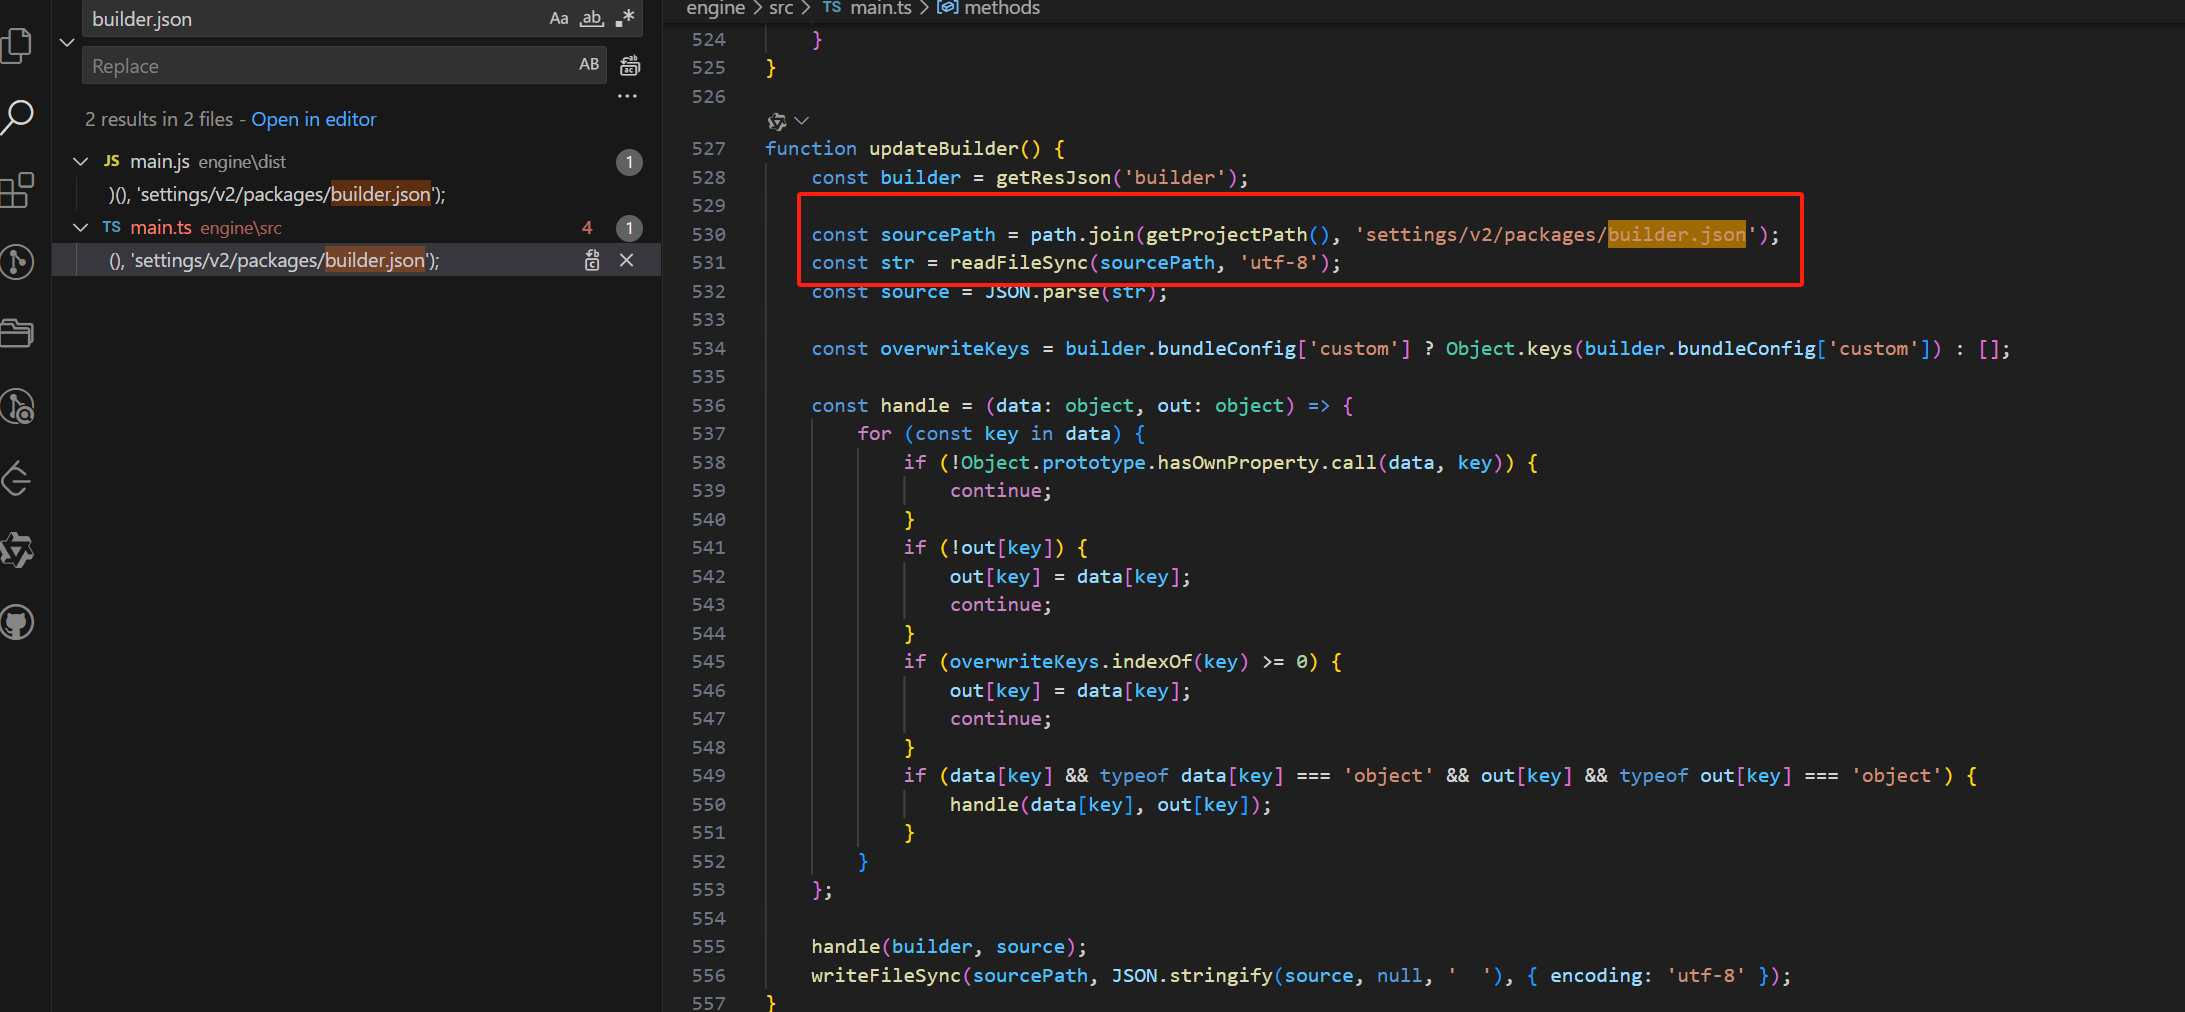Replace the selected main.ts match
Image resolution: width=2185 pixels, height=1012 pixels.
(592, 260)
